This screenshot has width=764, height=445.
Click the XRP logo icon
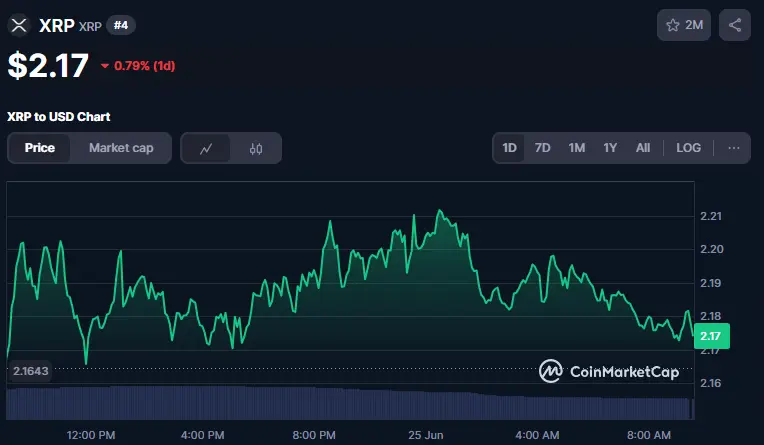point(19,25)
